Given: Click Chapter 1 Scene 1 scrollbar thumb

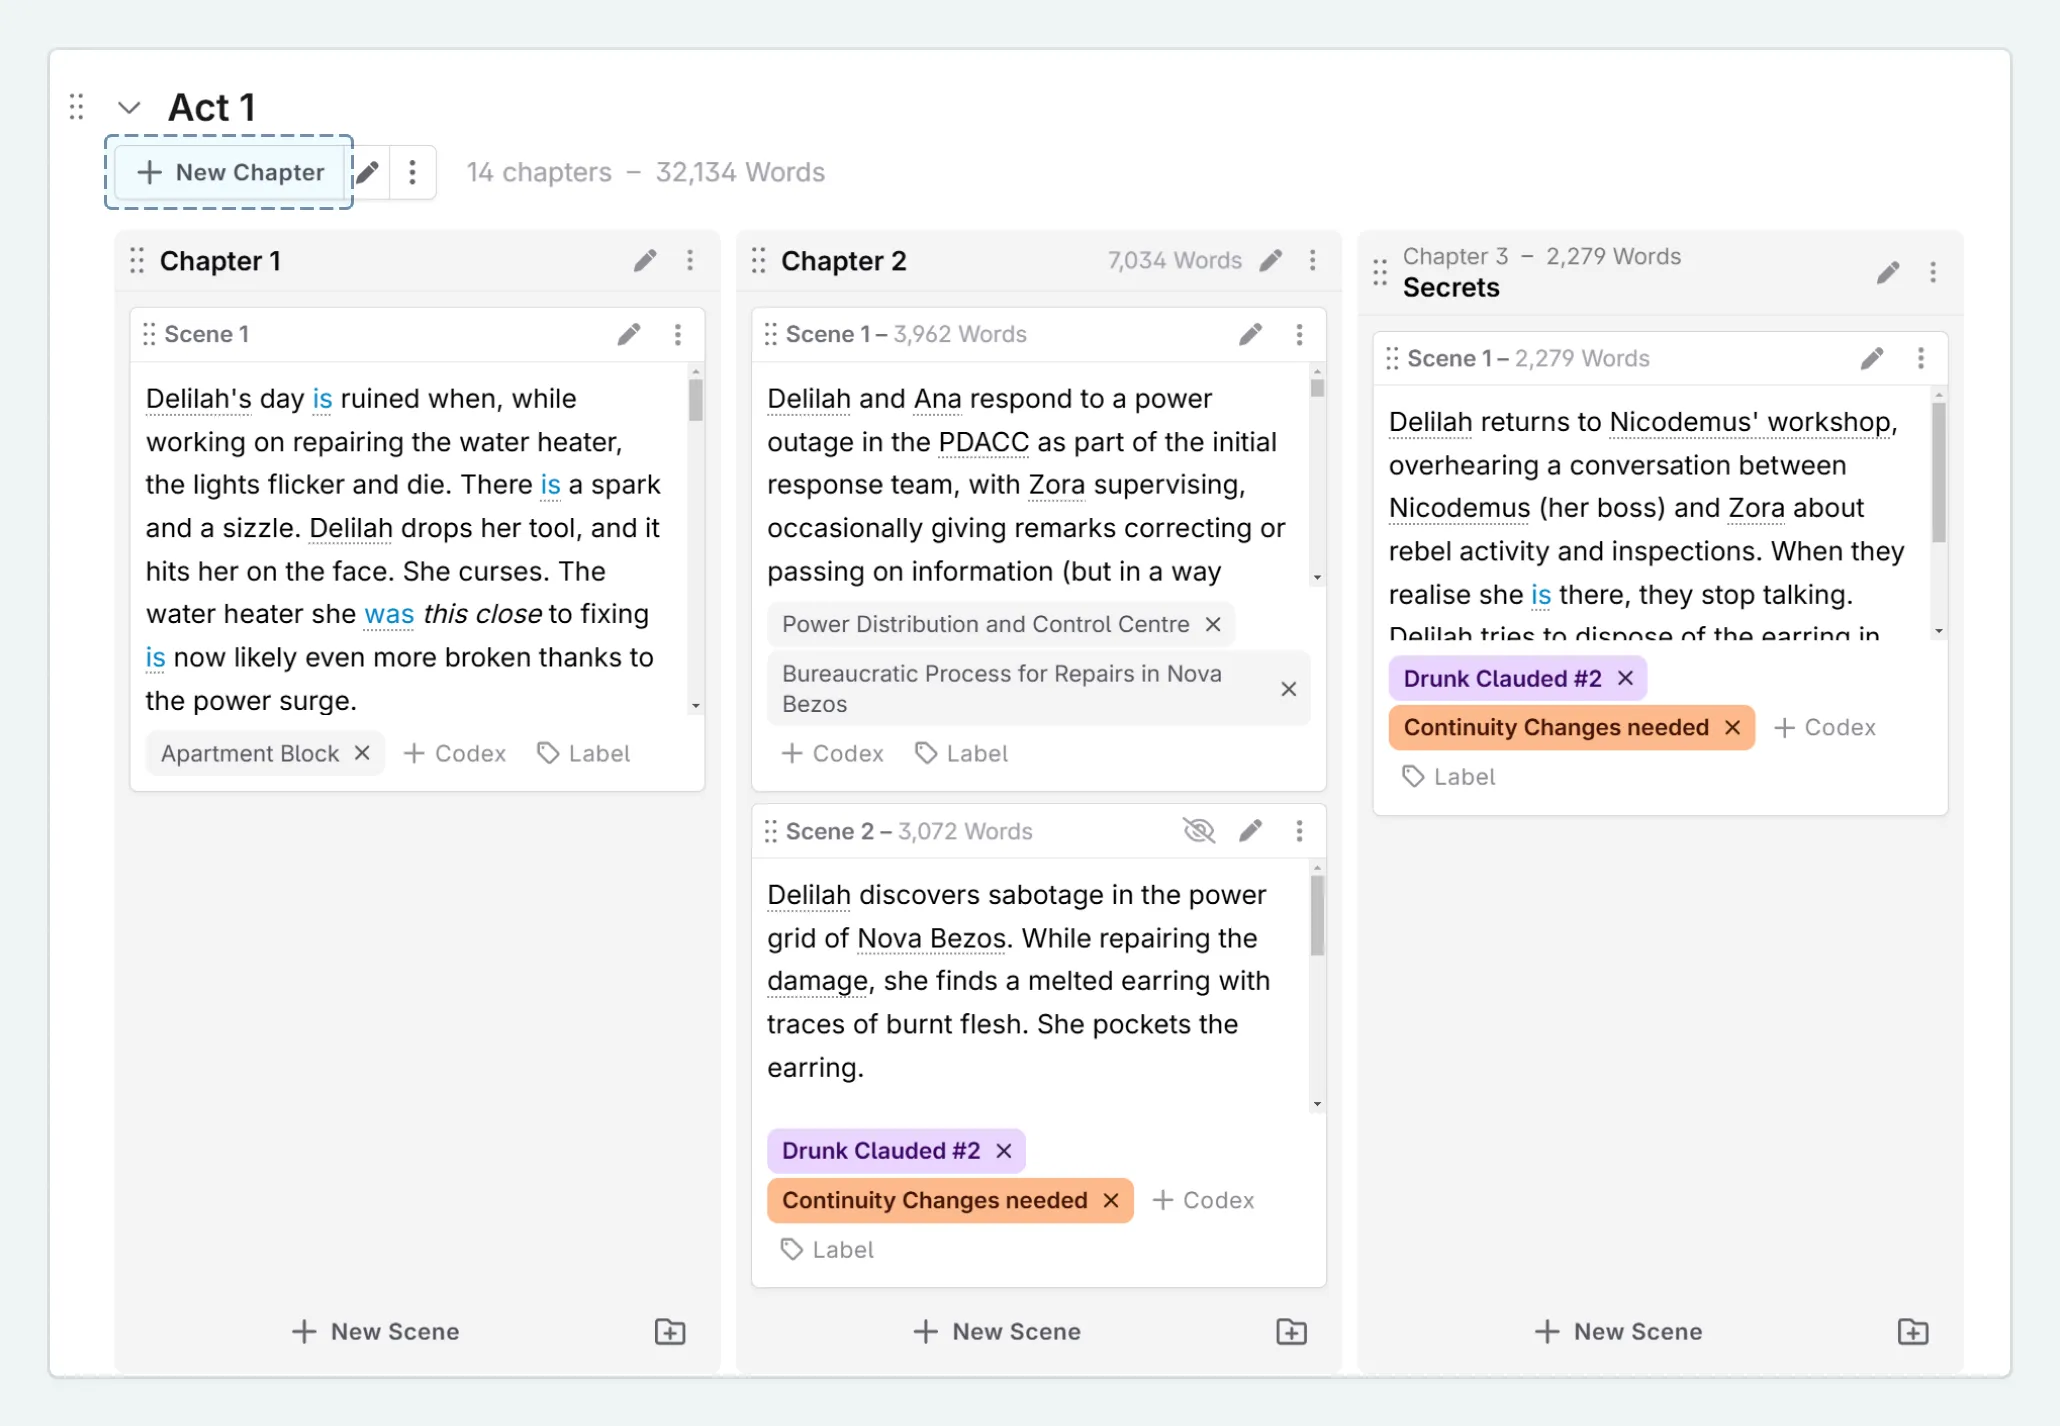Looking at the screenshot, I should (695, 400).
